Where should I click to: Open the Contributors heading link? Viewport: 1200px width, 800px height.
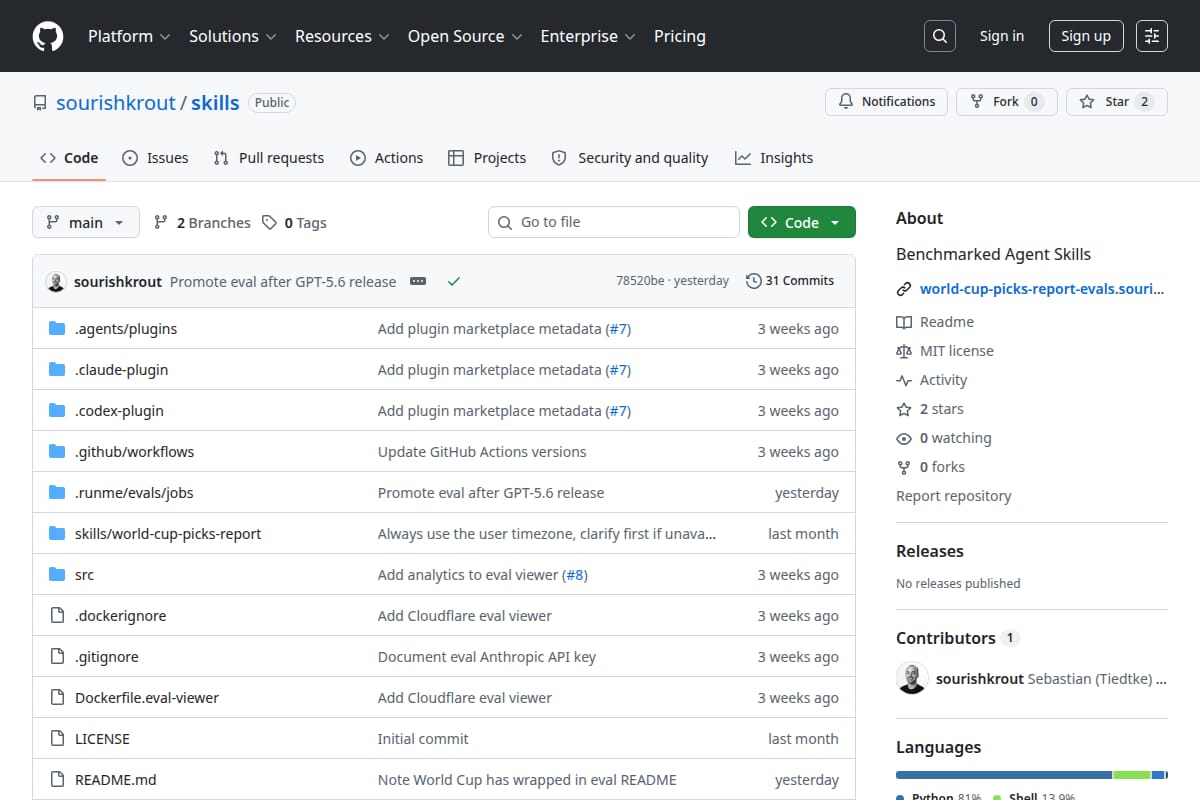click(x=956, y=638)
